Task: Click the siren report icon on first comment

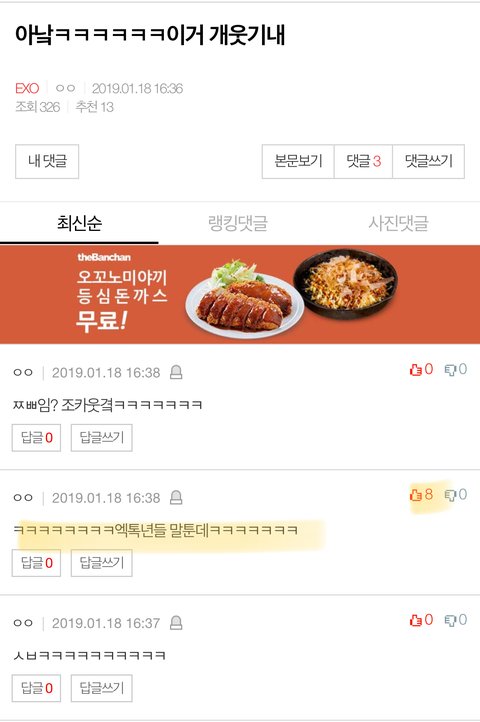Action: (x=176, y=372)
